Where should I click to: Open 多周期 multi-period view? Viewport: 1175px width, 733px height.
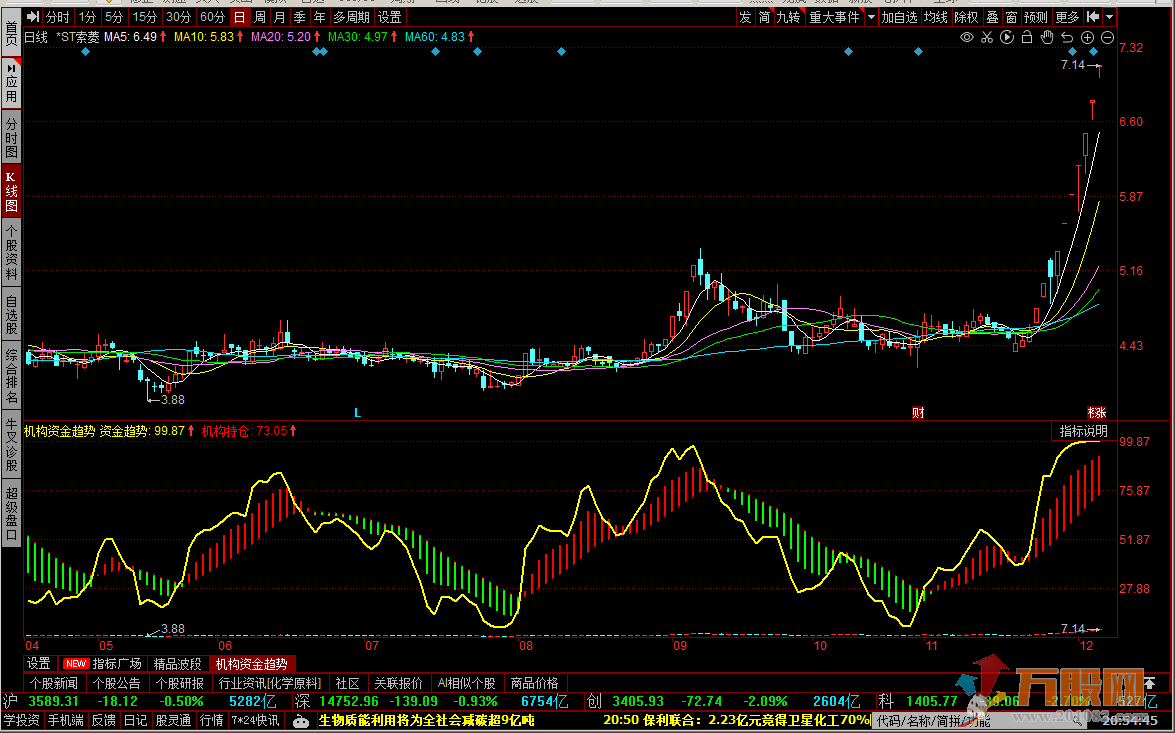pyautogui.click(x=351, y=16)
